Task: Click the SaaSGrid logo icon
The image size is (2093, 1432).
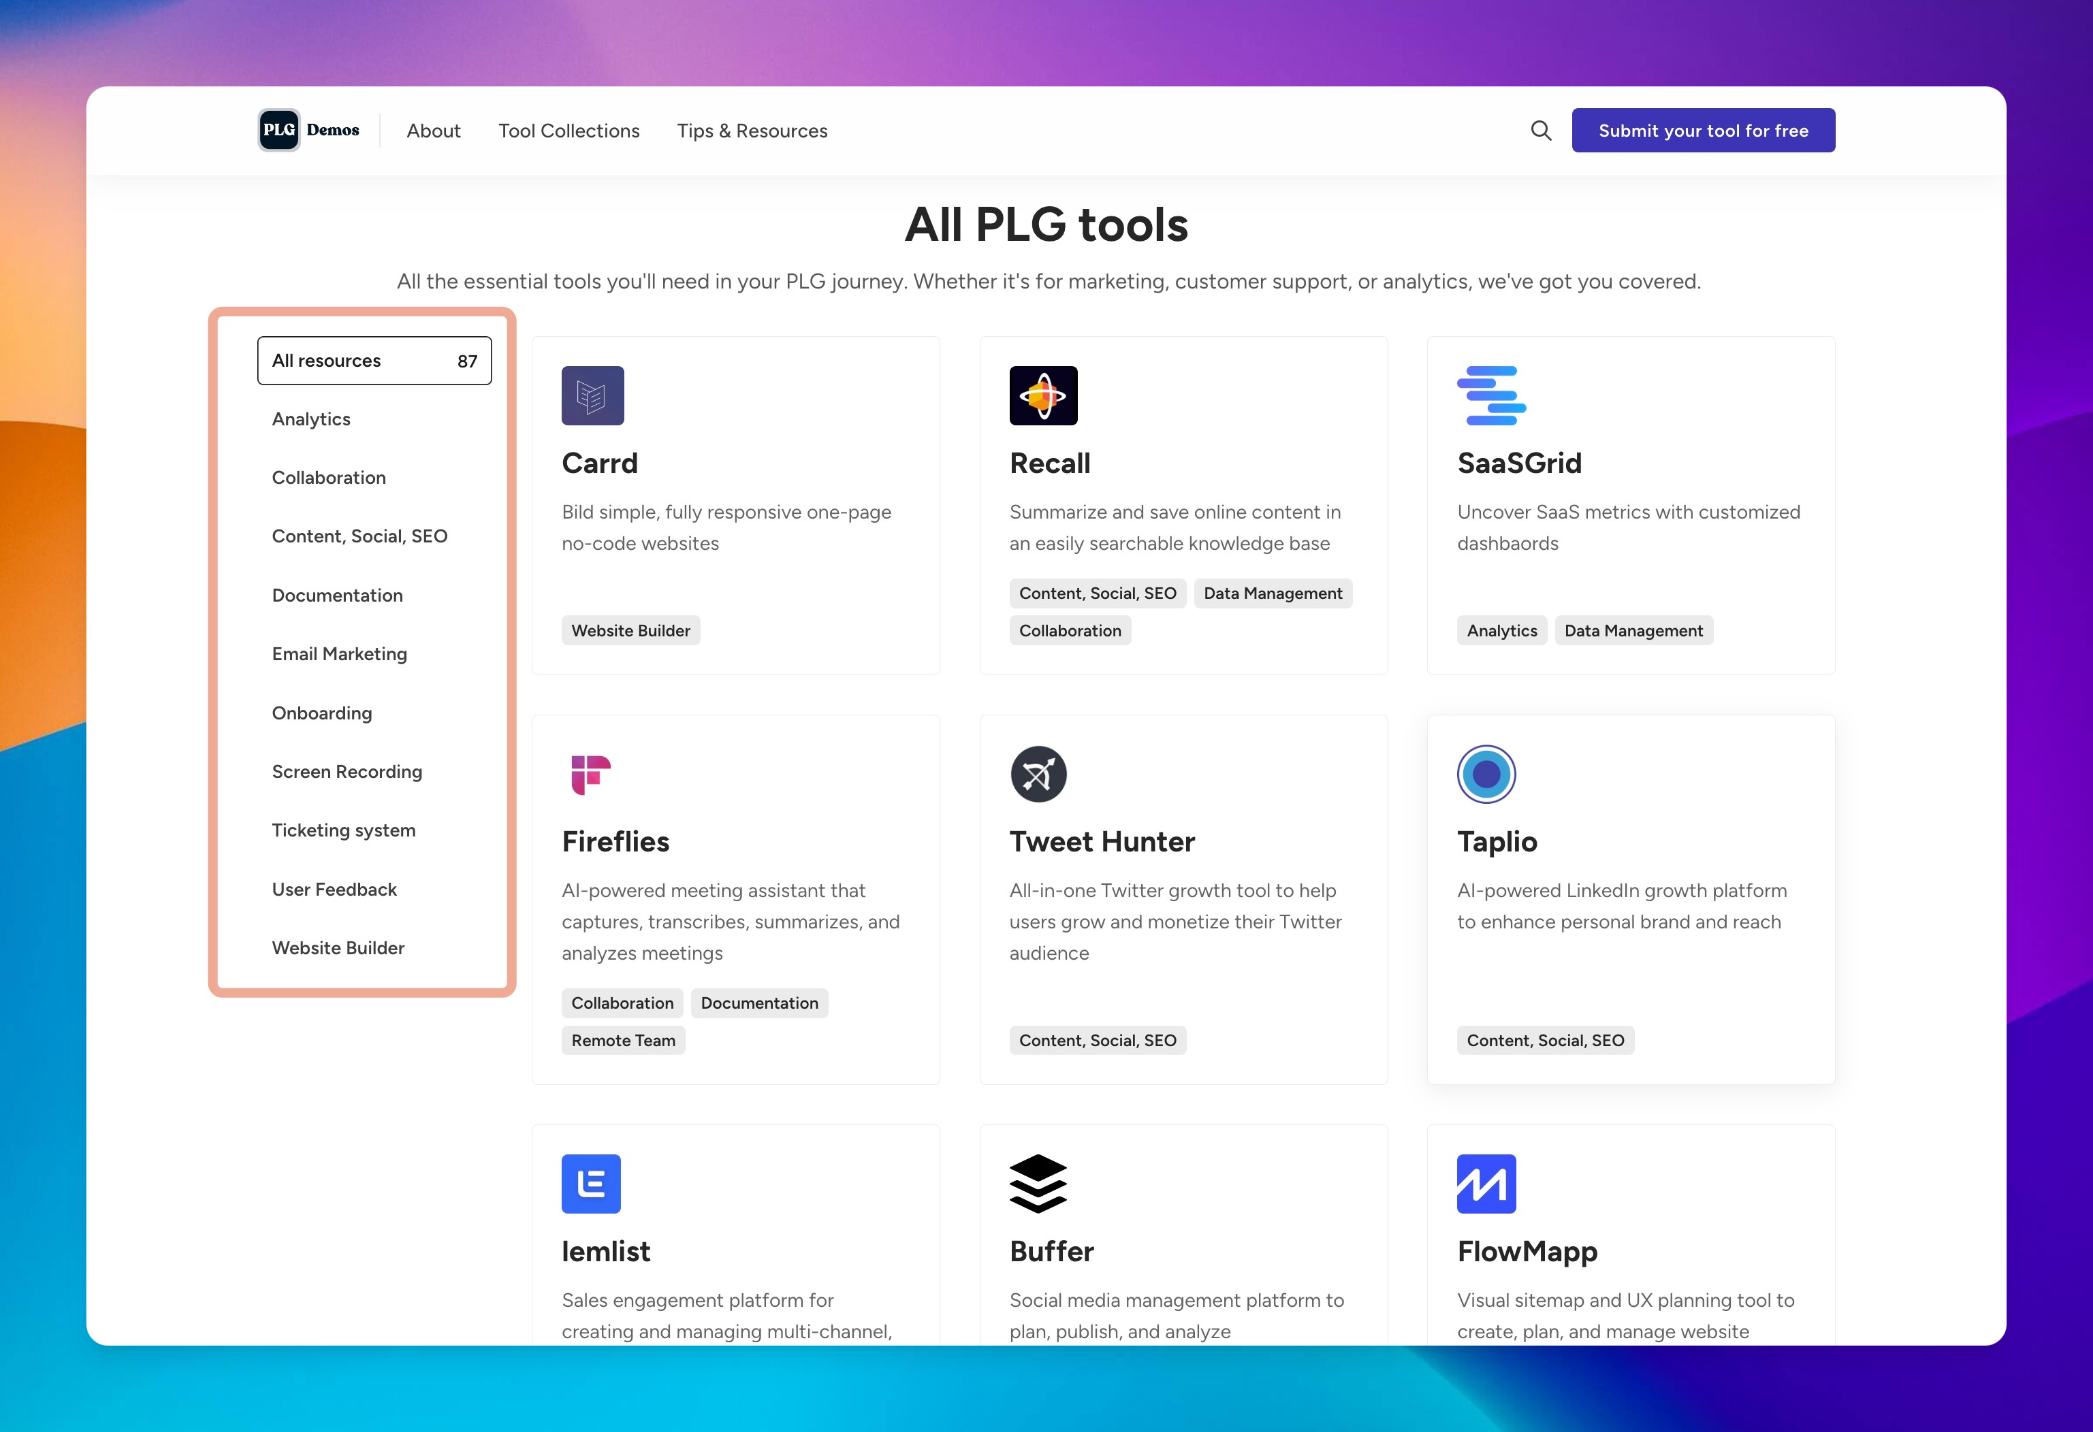Action: tap(1491, 396)
